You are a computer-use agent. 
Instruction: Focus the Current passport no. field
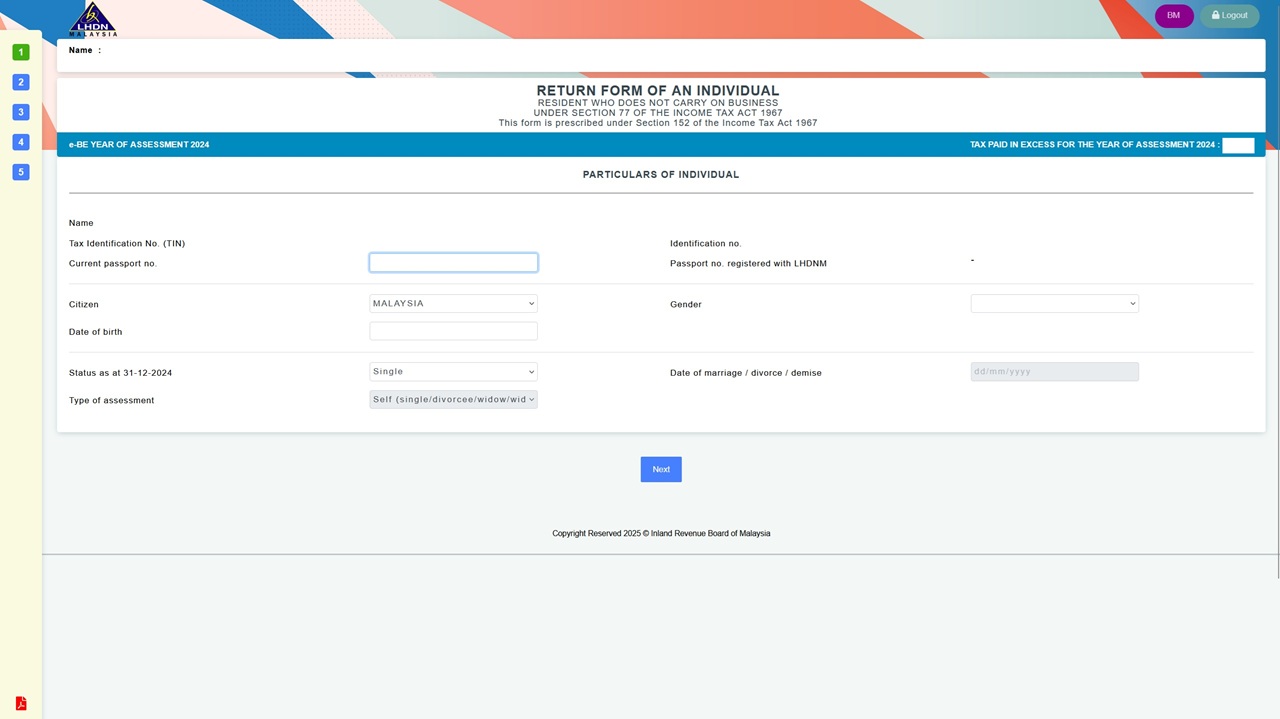tap(453, 263)
